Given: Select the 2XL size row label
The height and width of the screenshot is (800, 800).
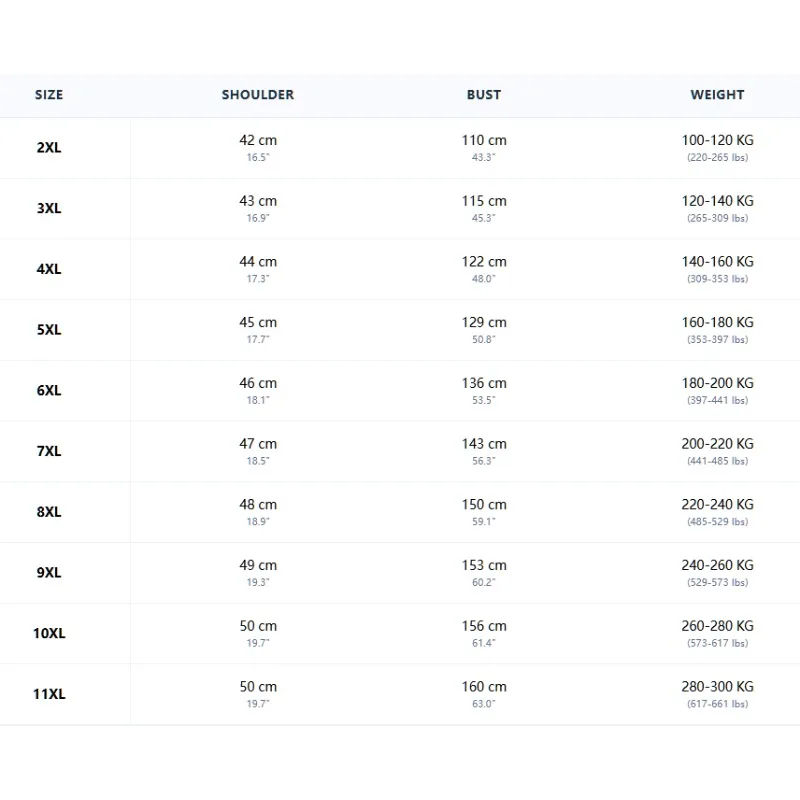Looking at the screenshot, I should coord(49,148).
